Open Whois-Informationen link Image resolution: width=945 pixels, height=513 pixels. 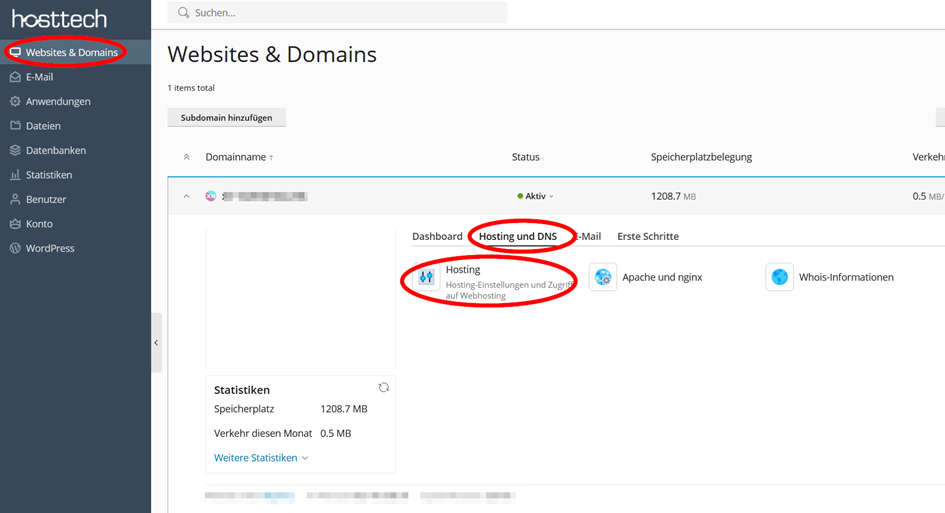tap(846, 277)
